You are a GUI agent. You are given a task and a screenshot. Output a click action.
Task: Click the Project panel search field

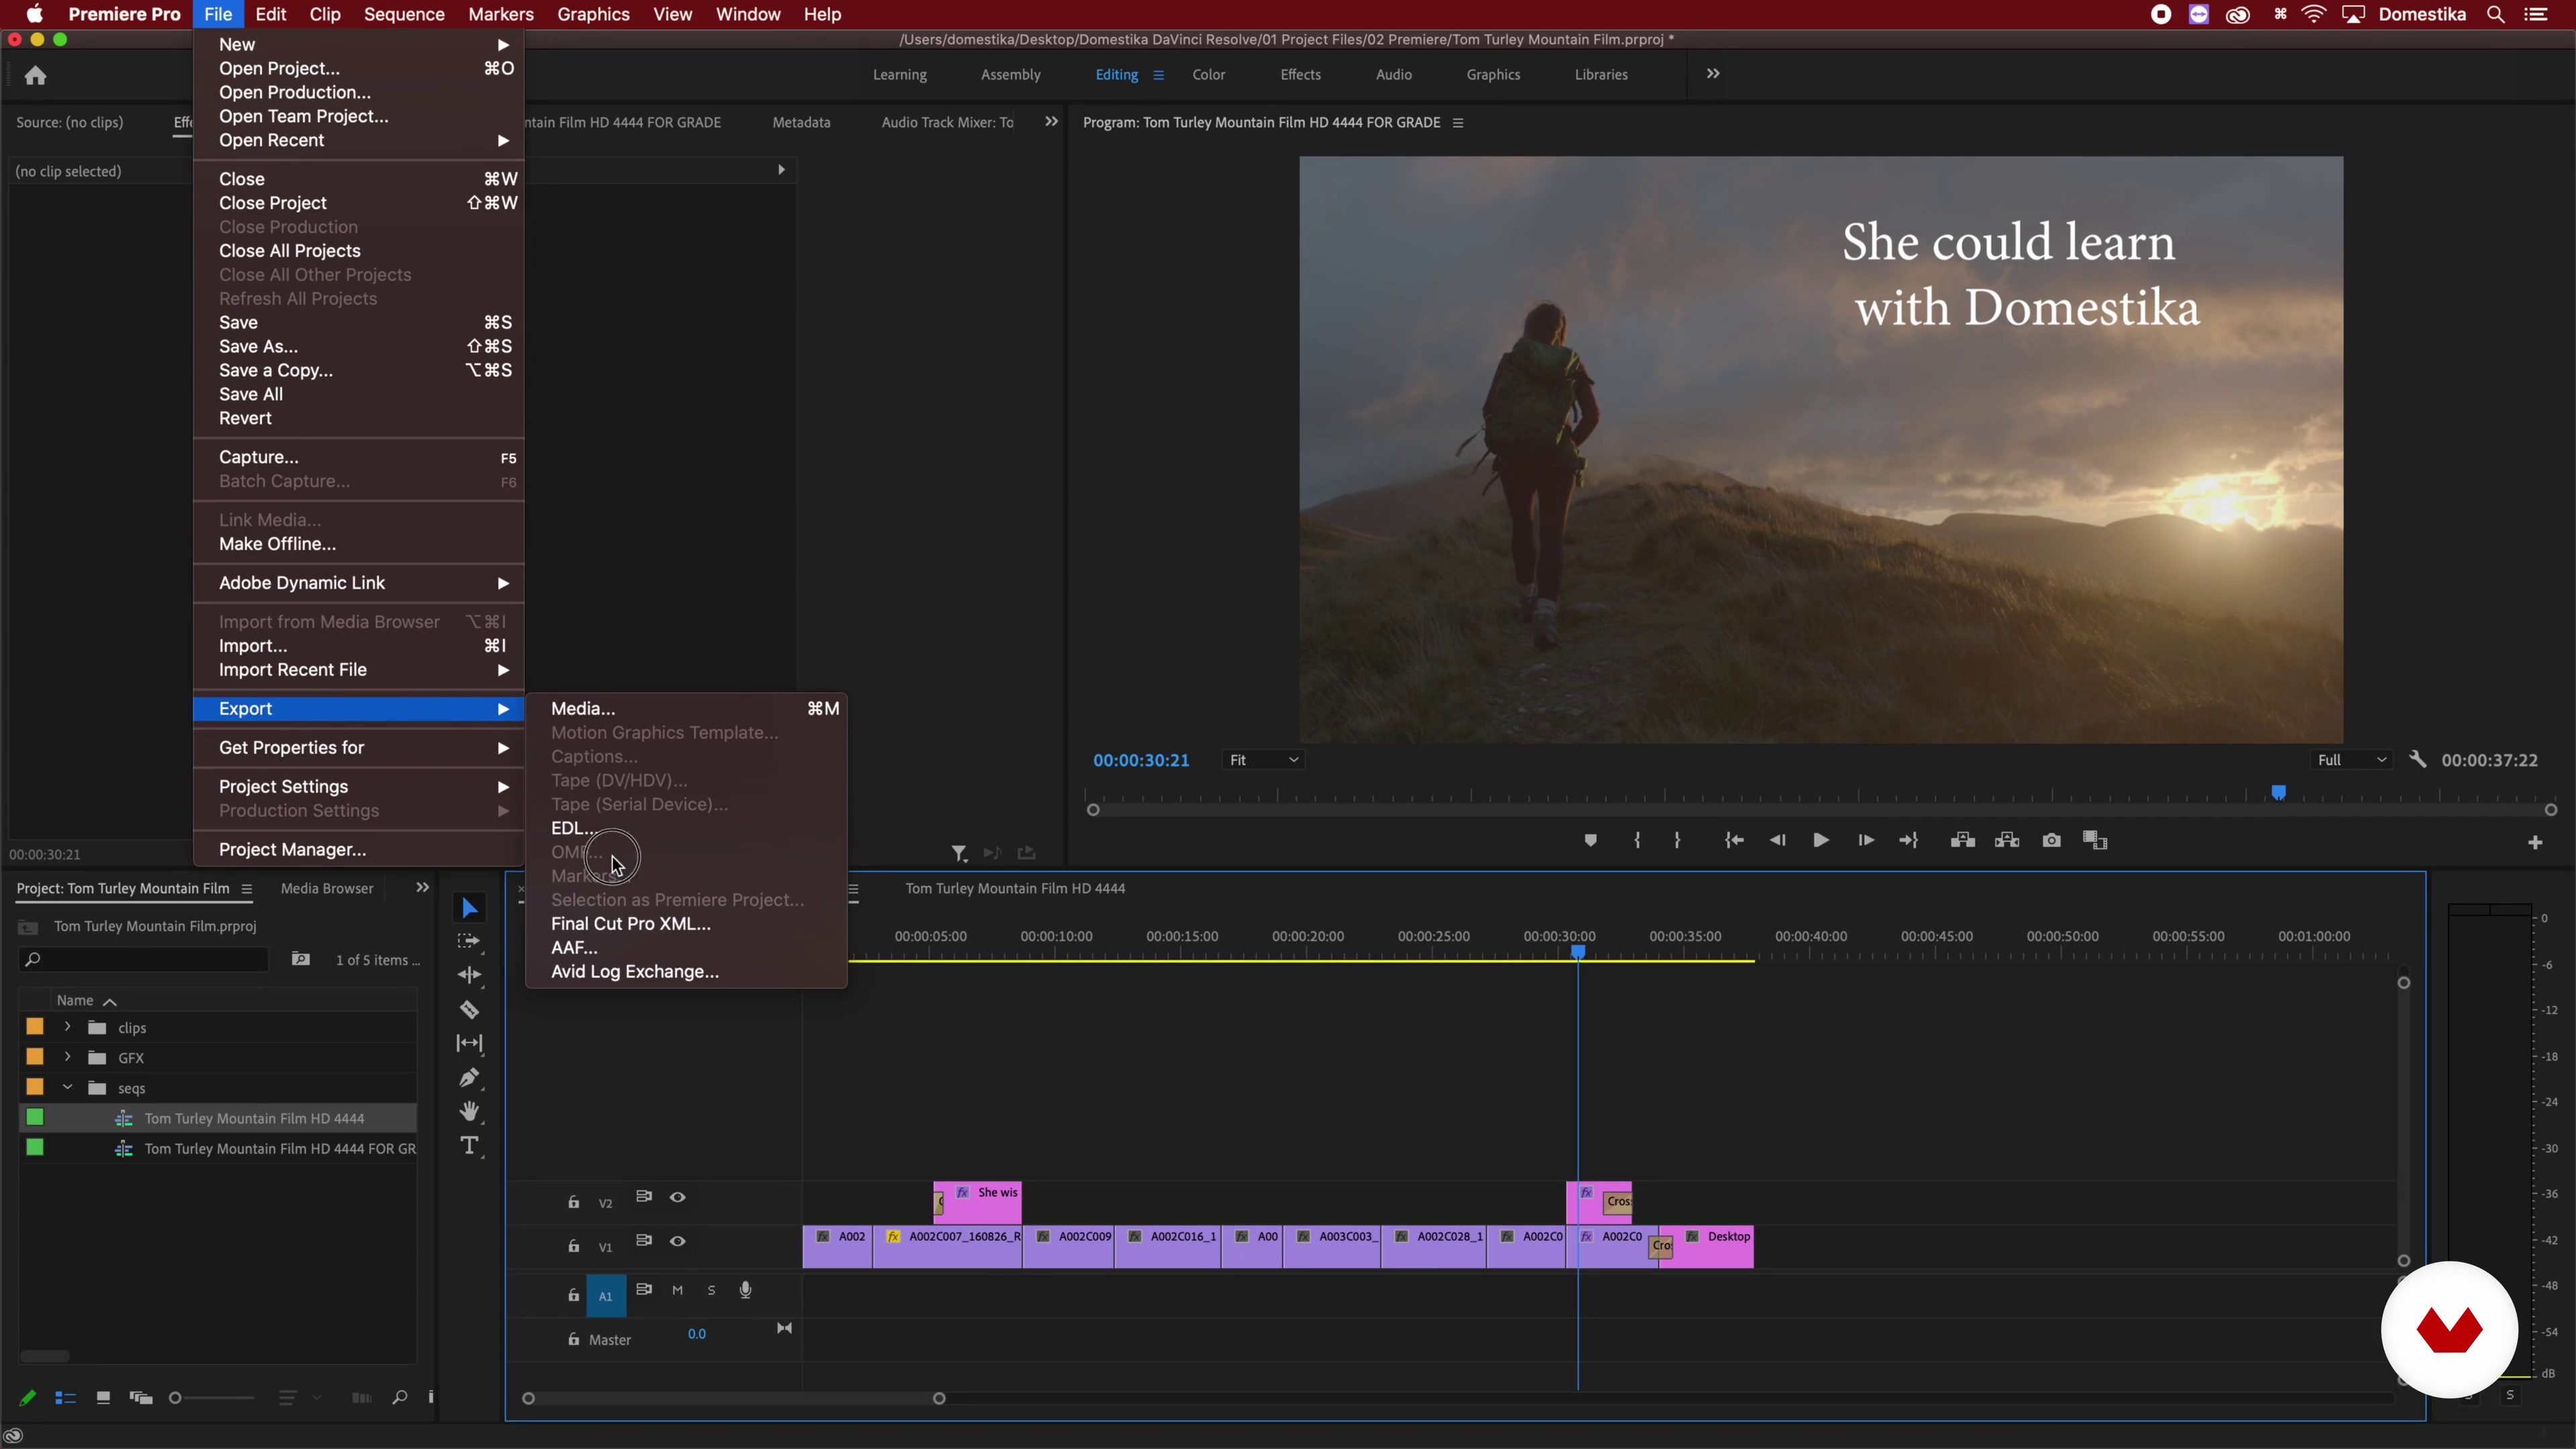tap(145, 960)
